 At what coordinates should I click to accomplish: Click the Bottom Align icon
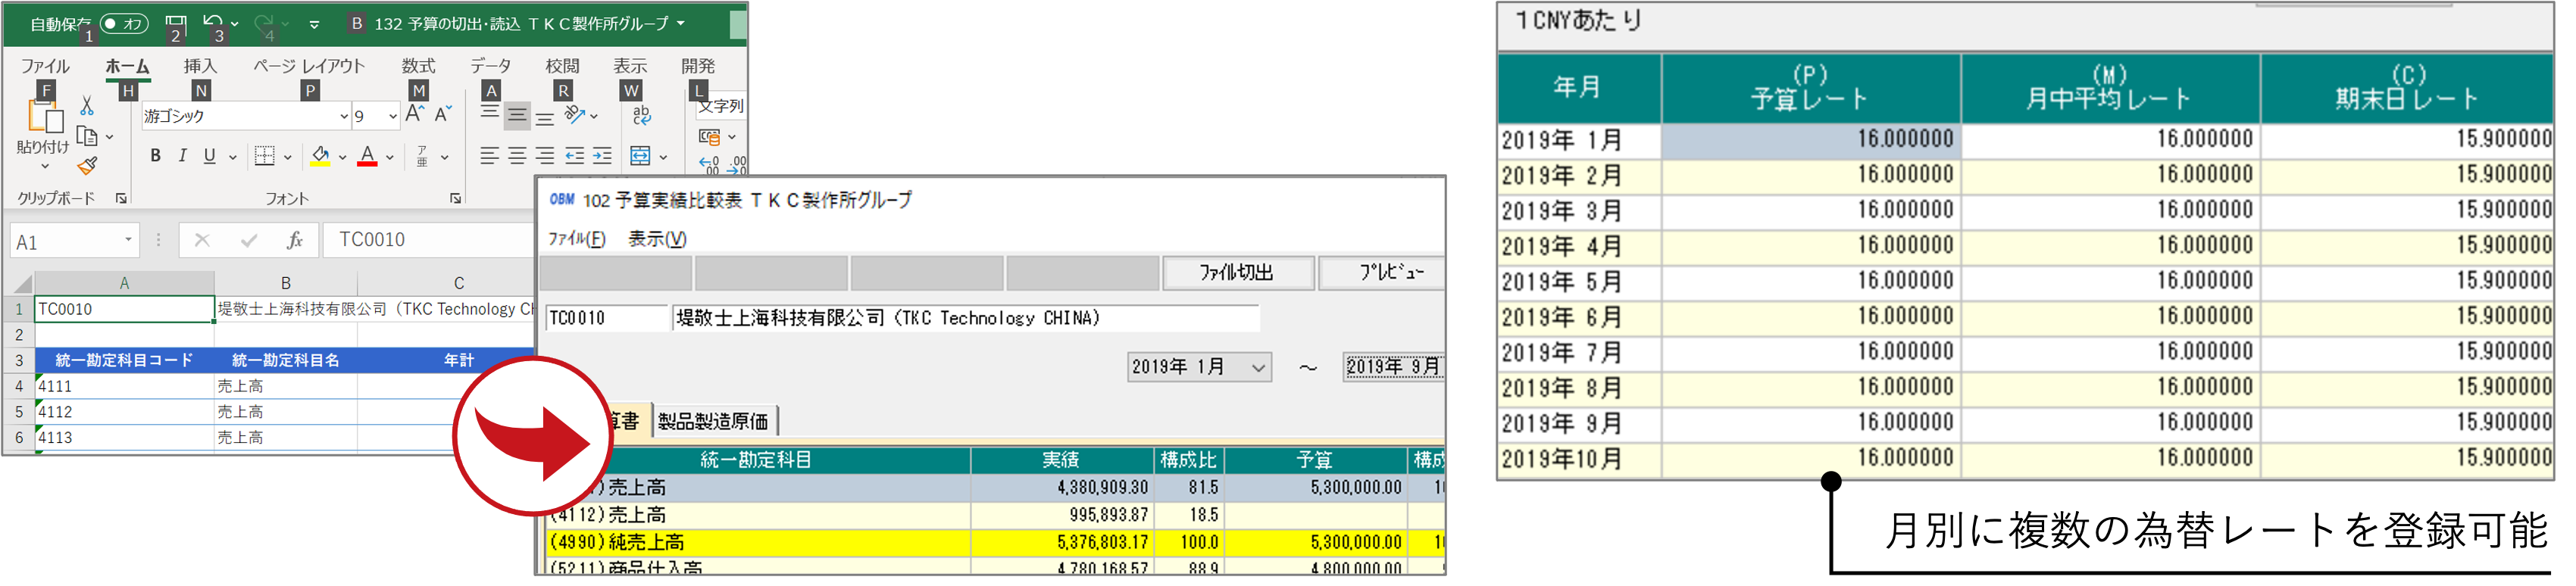(545, 117)
